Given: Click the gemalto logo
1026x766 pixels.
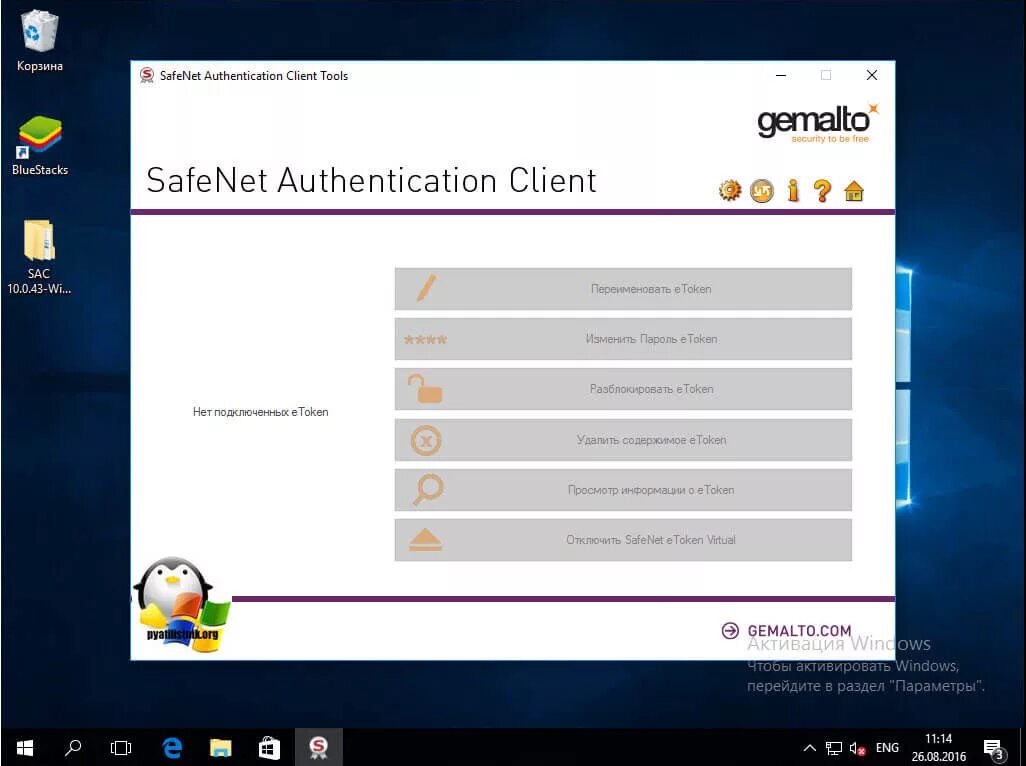Looking at the screenshot, I should (x=817, y=122).
